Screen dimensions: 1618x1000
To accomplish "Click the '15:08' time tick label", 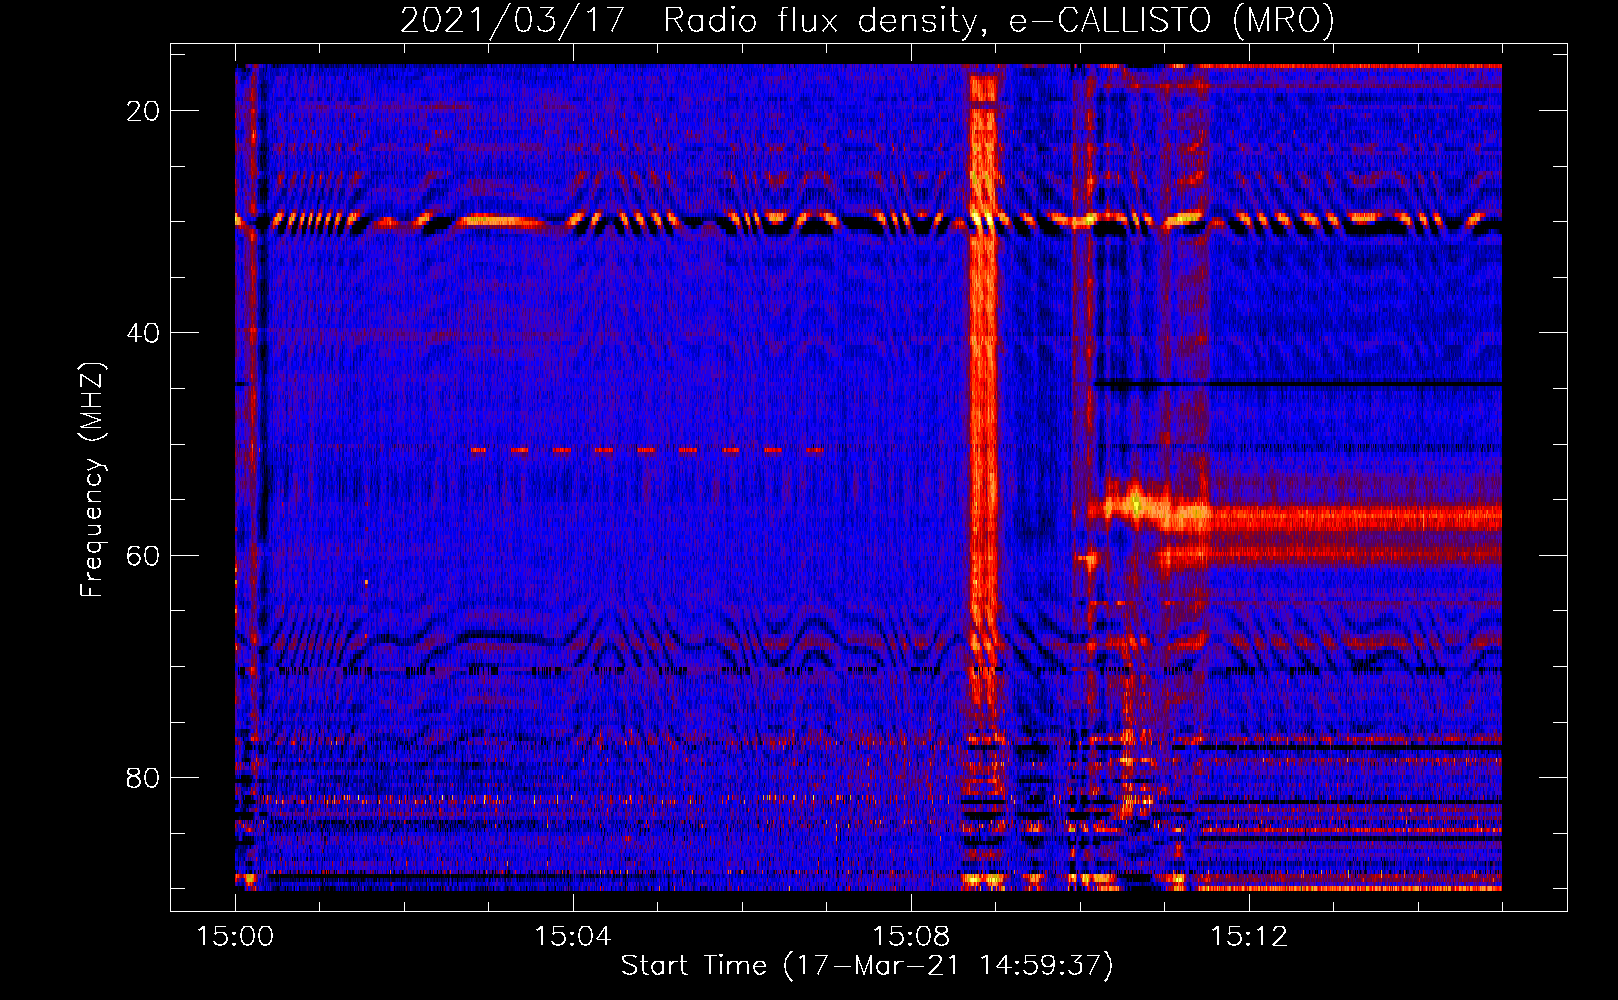I will [x=911, y=937].
